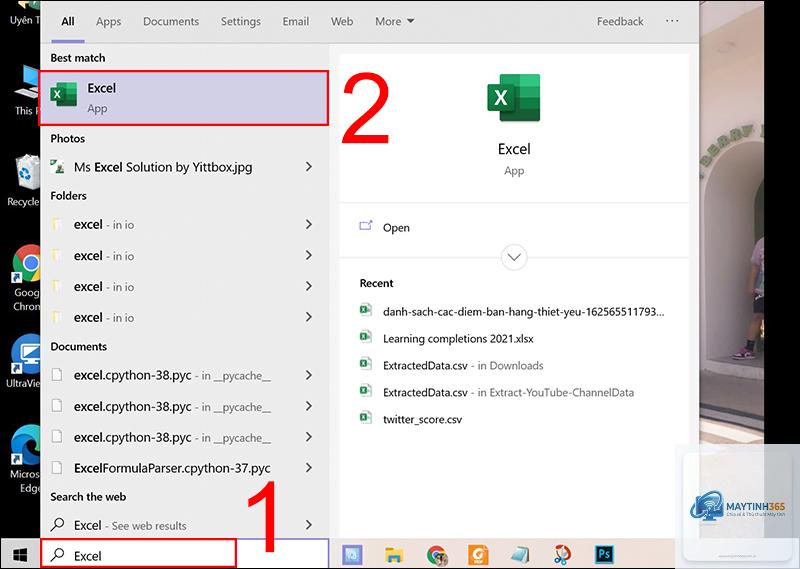Click the Feedback link
Viewport: 800px width, 569px height.
pyautogui.click(x=620, y=21)
